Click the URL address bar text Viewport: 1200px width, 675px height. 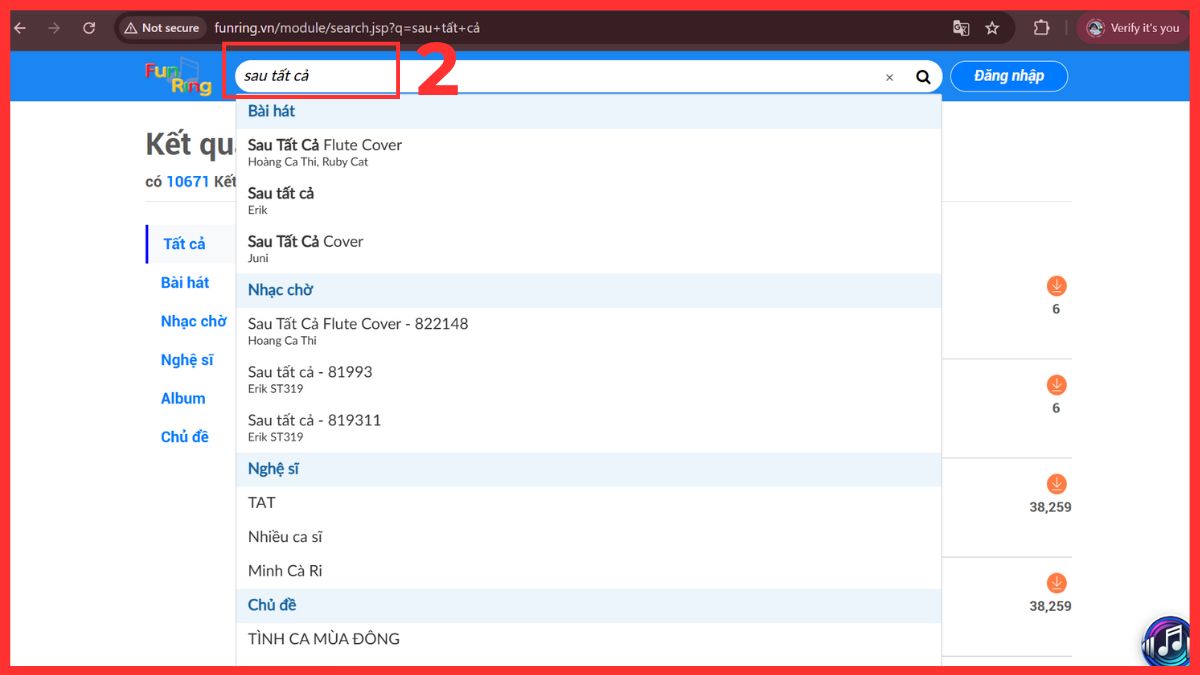347,28
